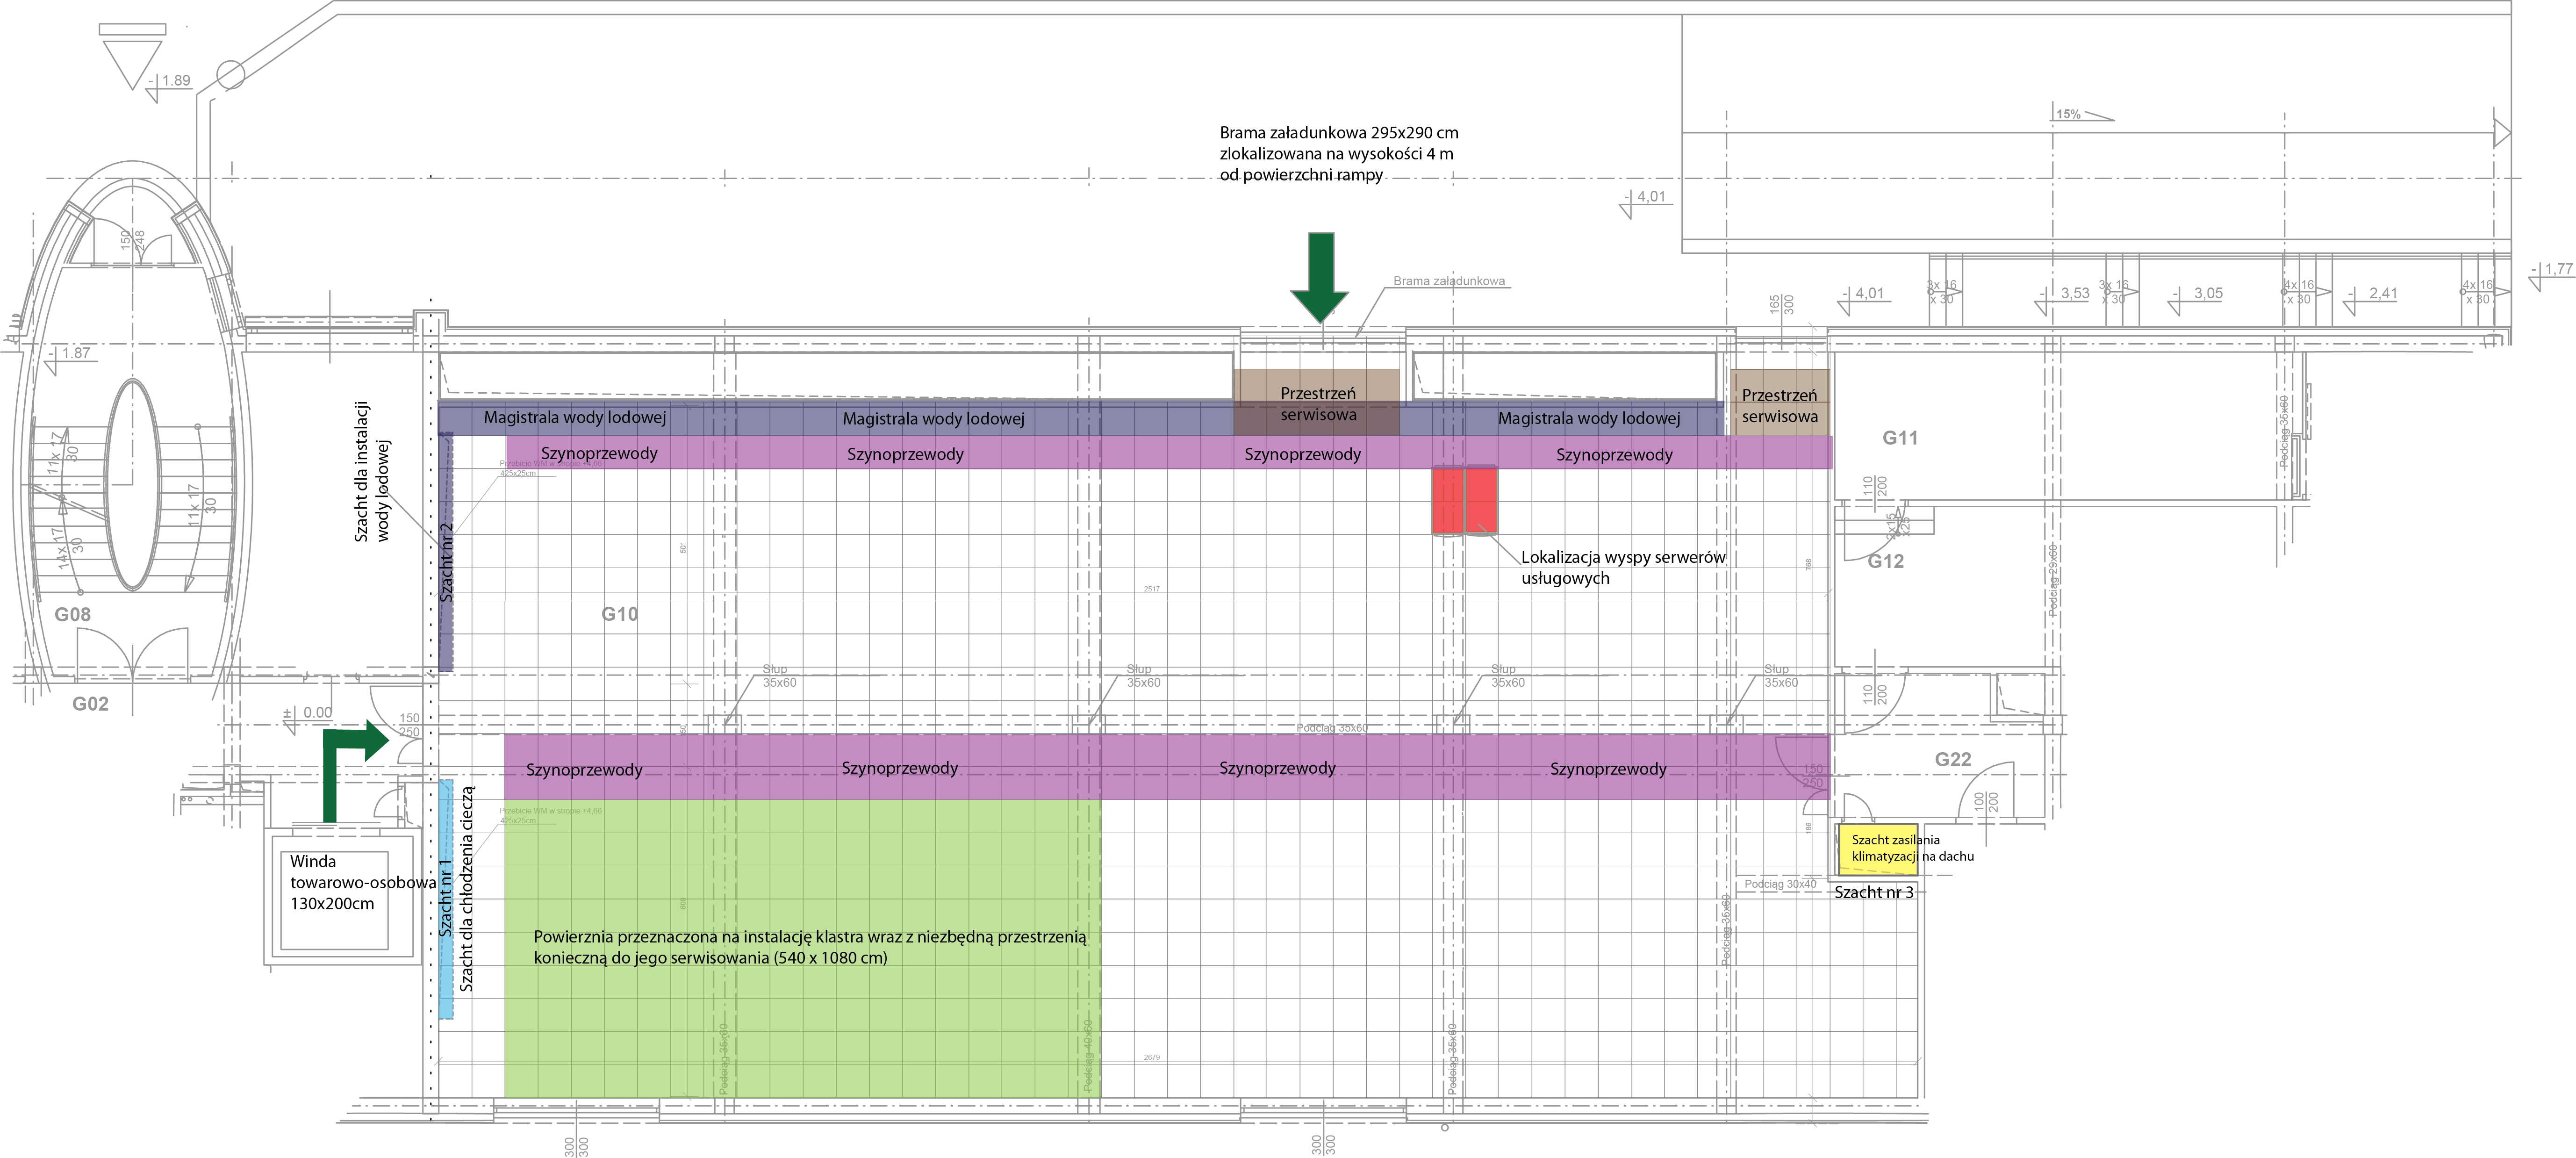Click room label G22

(x=1952, y=759)
